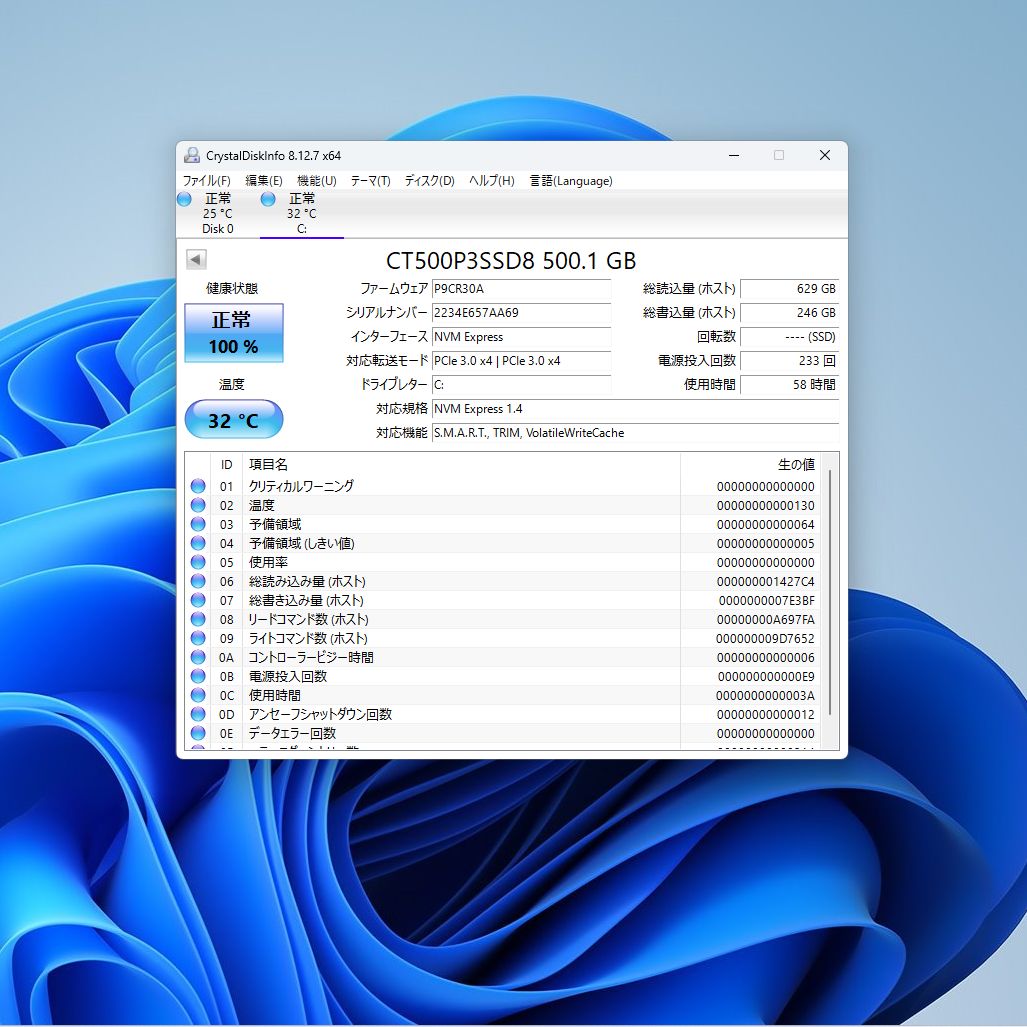Minimize the CrystalDiskInfo window
Viewport: 1027px width, 1027px height.
734,155
